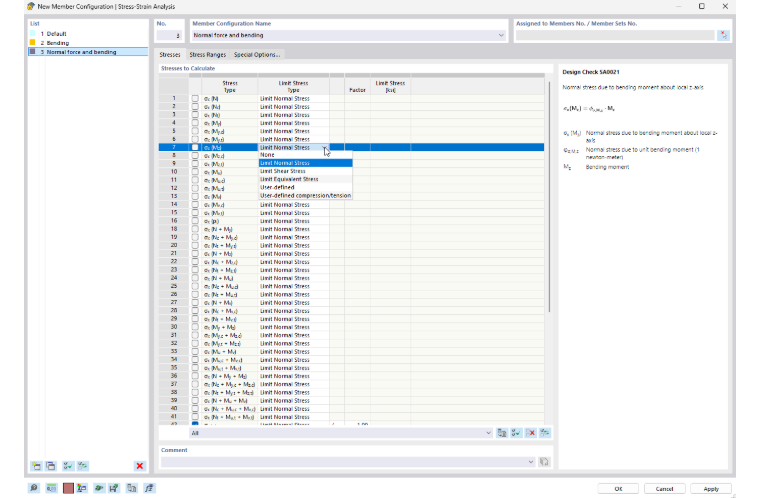Open Member Configuration Name dropdown
This screenshot has width=760, height=498.
coord(501,35)
